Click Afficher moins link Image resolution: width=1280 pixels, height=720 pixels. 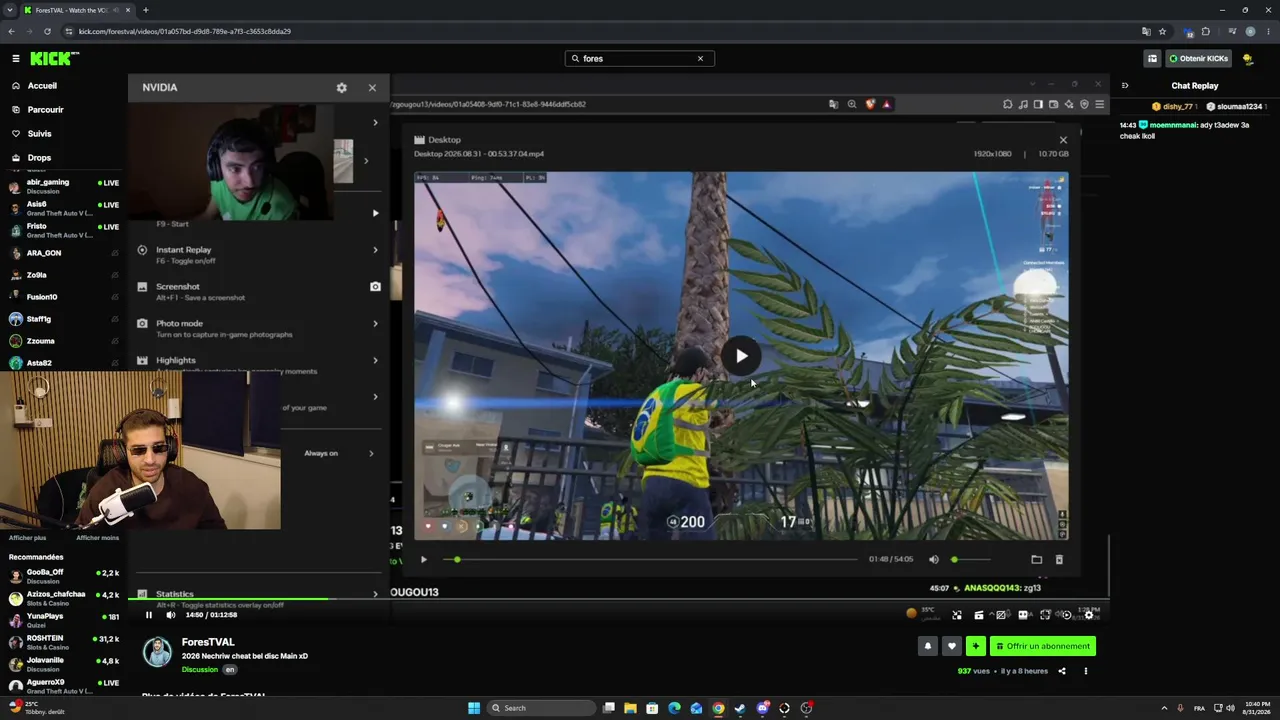coord(97,538)
